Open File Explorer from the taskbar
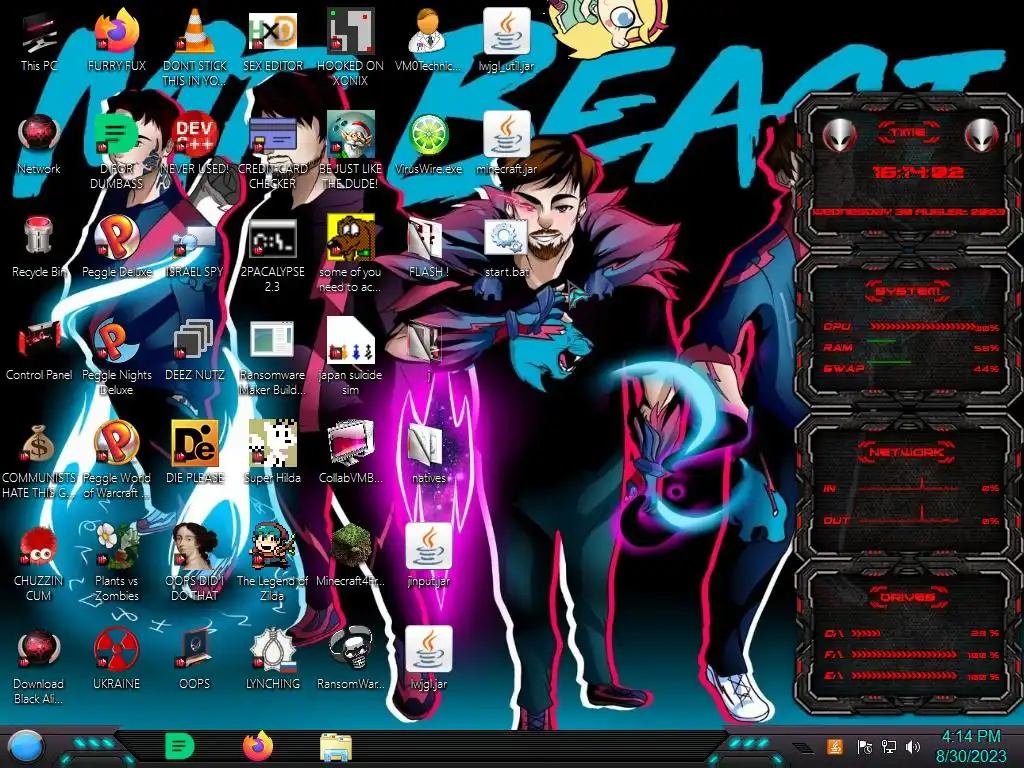Image resolution: width=1024 pixels, height=768 pixels. (x=336, y=747)
